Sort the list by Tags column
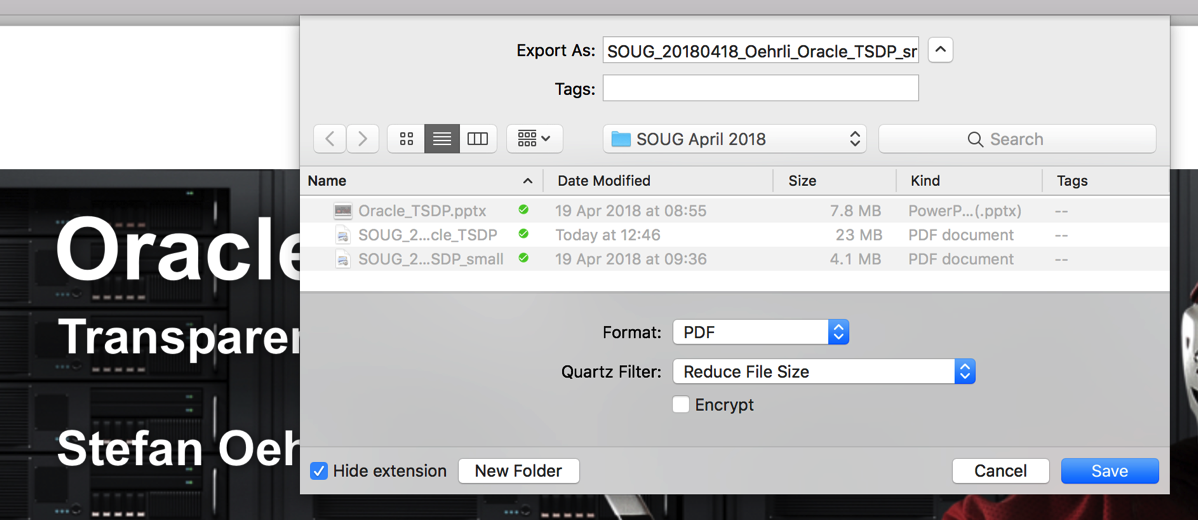This screenshot has height=520, width=1198. (x=1106, y=181)
